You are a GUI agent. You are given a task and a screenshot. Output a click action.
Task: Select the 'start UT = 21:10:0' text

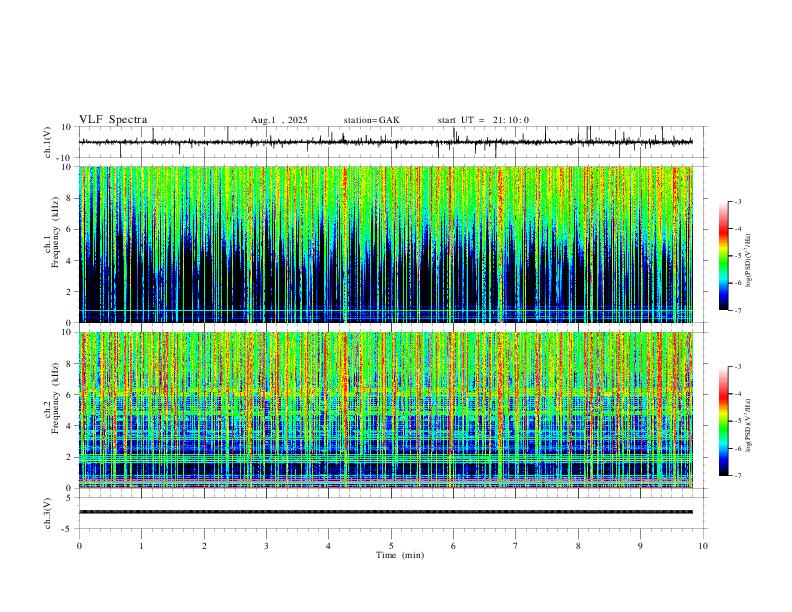coord(483,120)
